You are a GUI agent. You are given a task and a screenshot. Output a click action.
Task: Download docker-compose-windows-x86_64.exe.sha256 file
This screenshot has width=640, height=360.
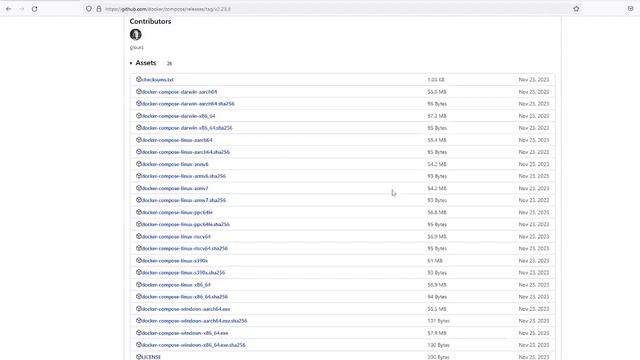(x=193, y=345)
